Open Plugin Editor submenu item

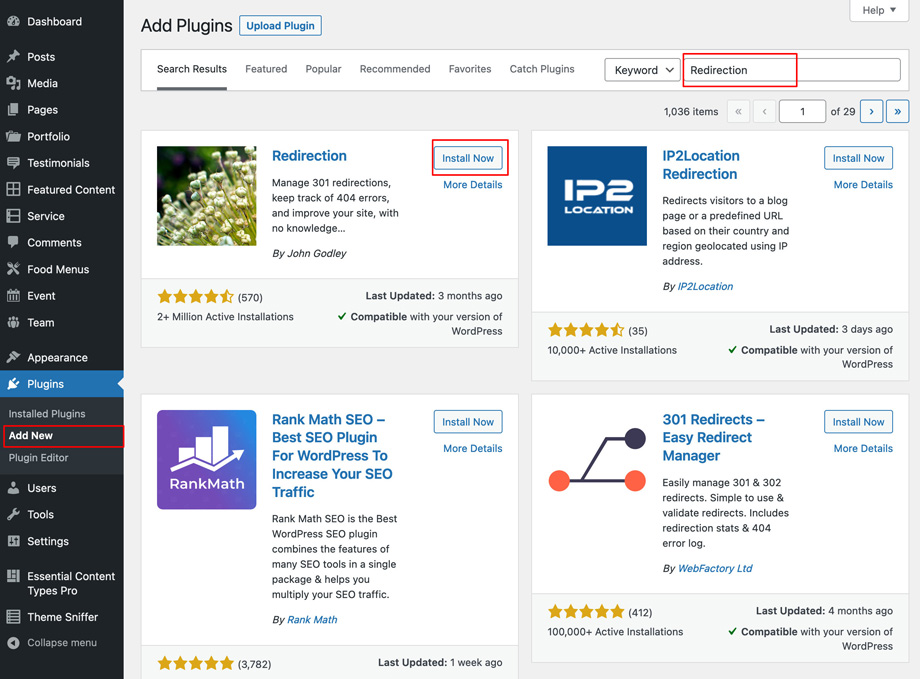pyautogui.click(x=38, y=458)
